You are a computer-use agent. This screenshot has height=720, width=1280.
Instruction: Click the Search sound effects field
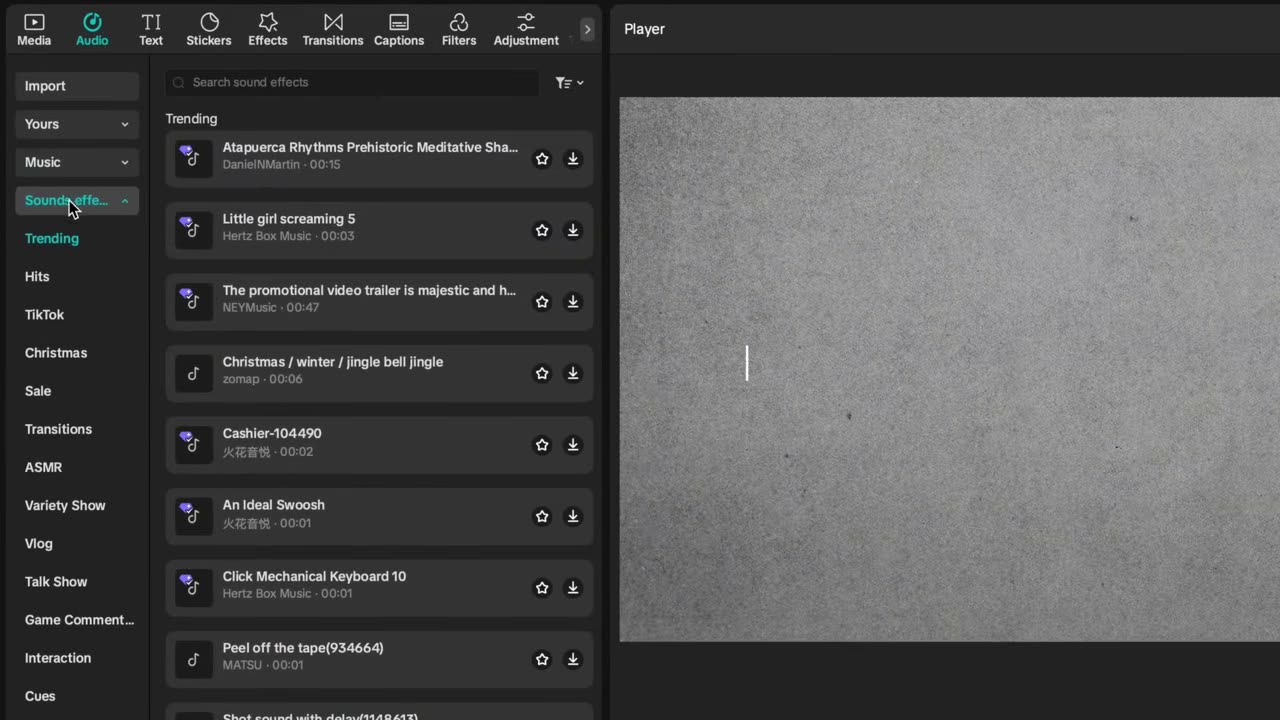(x=353, y=82)
